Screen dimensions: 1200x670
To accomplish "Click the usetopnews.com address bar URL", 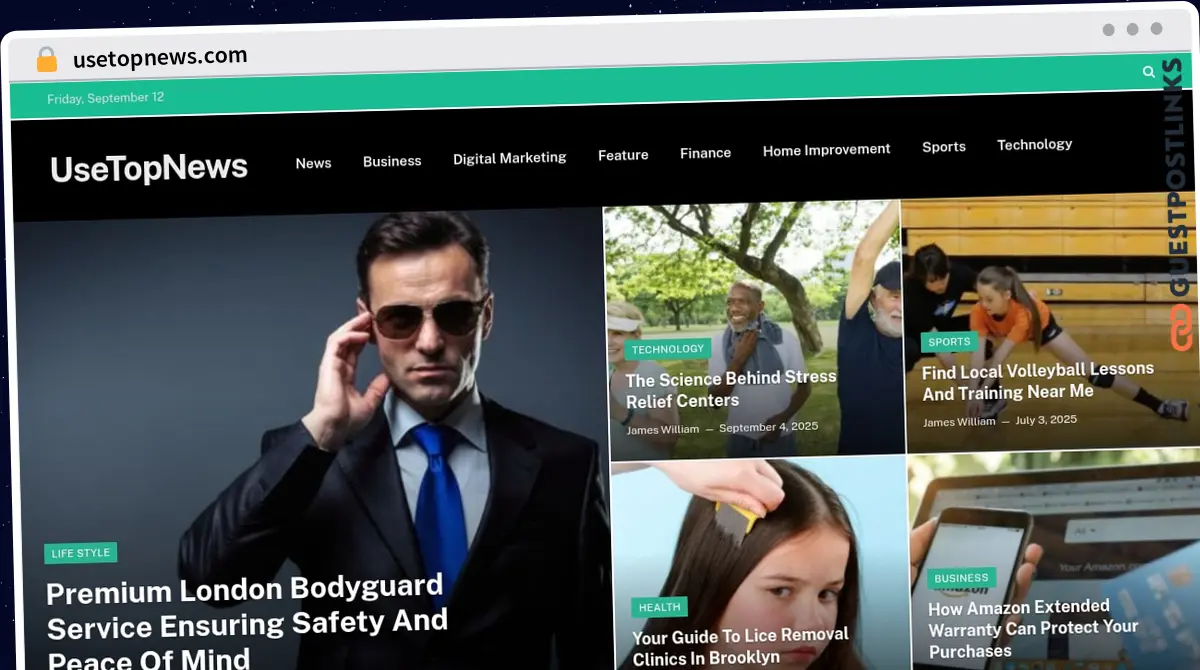I will click(160, 58).
